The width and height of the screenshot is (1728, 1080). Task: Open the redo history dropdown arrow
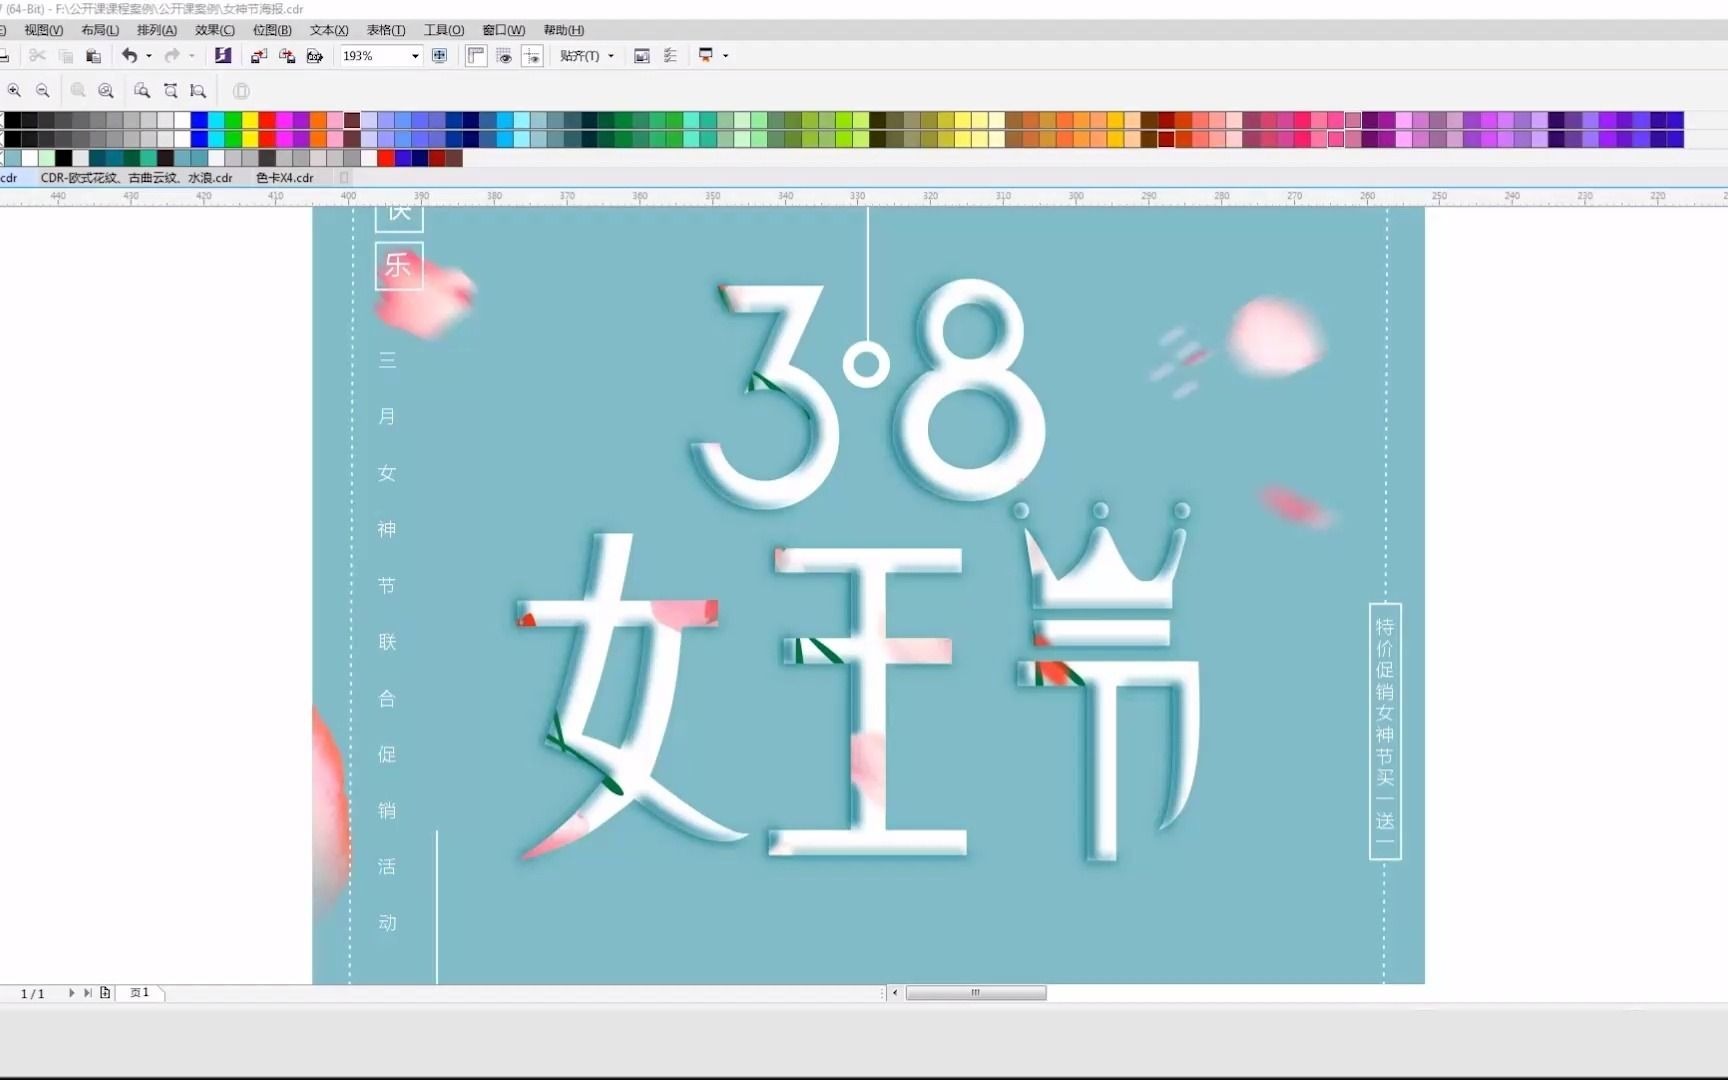(x=191, y=56)
